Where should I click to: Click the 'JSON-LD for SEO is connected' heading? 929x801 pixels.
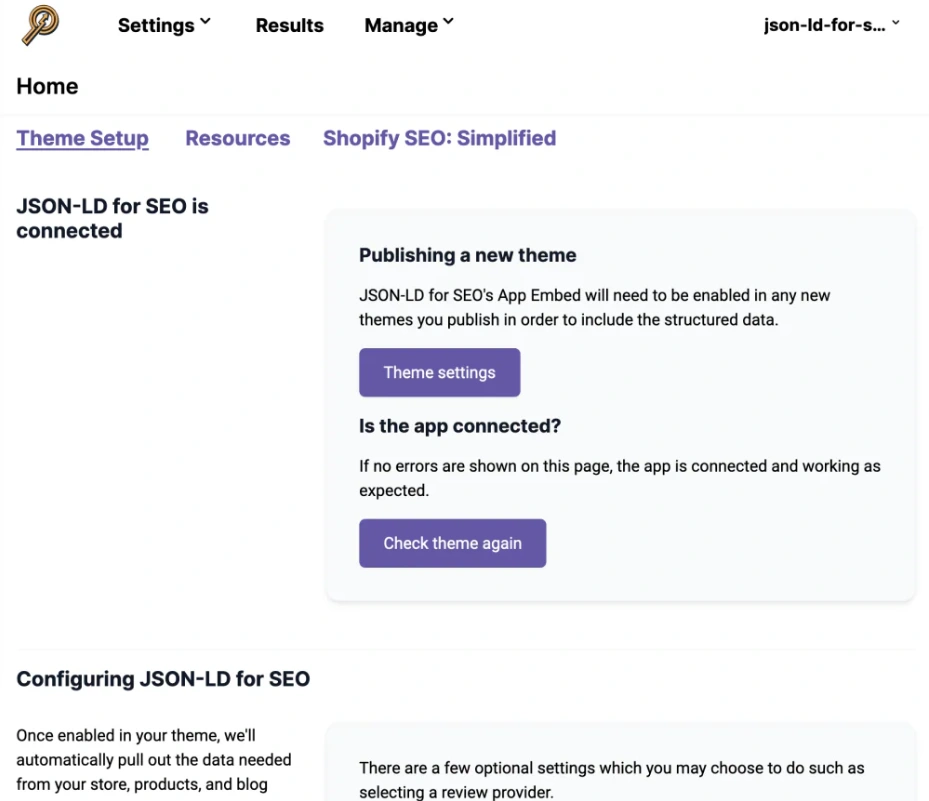tap(113, 218)
